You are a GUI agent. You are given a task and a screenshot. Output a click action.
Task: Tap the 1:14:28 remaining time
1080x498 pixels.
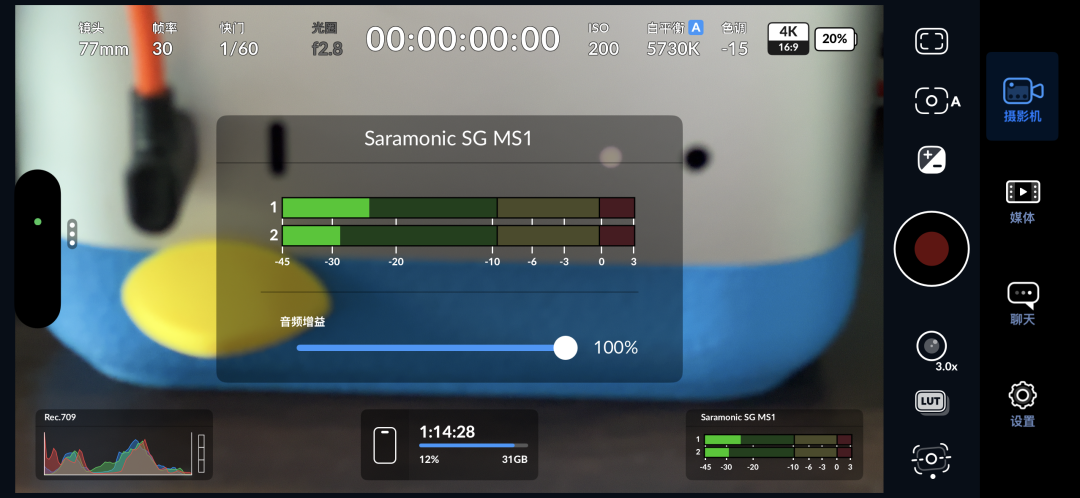click(447, 432)
